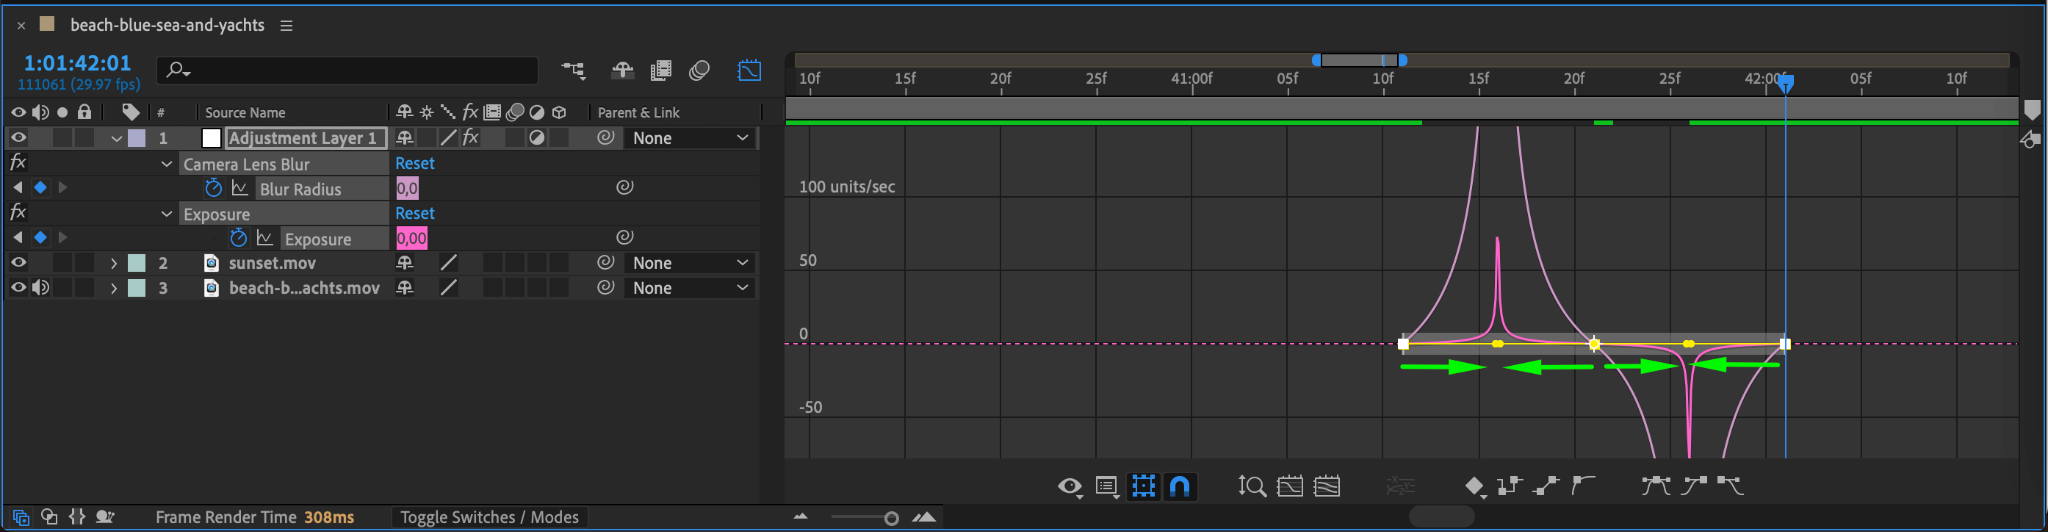Click the 41:00f time ruler mark
Screen dimensions: 2048x532
[1192, 78]
